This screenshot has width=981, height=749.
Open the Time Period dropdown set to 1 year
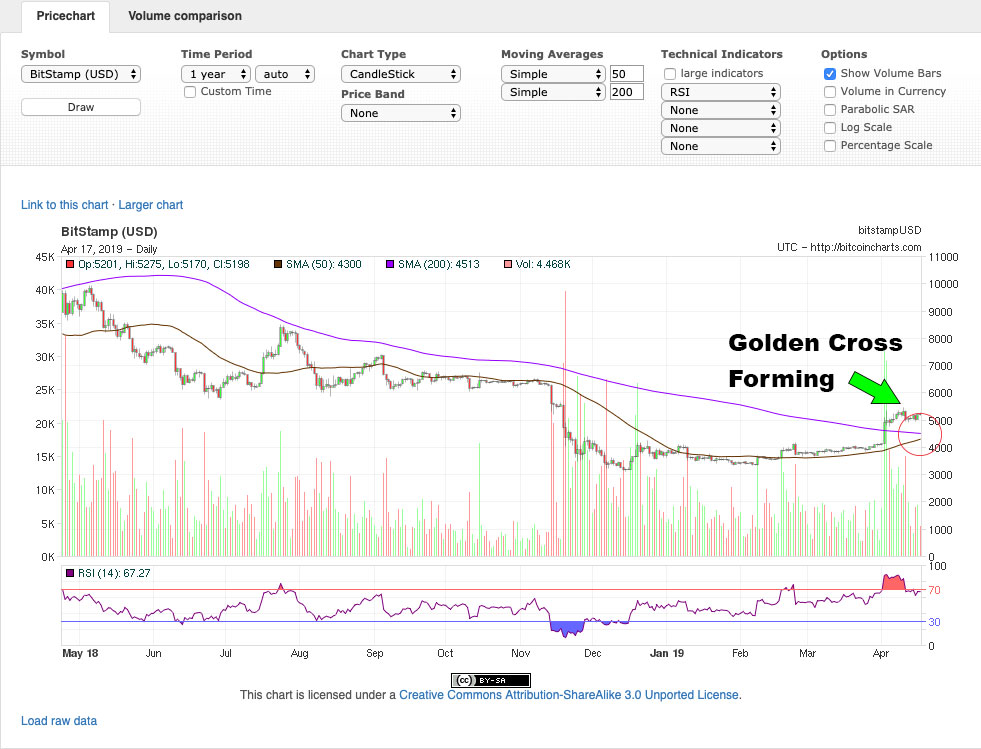(x=216, y=73)
